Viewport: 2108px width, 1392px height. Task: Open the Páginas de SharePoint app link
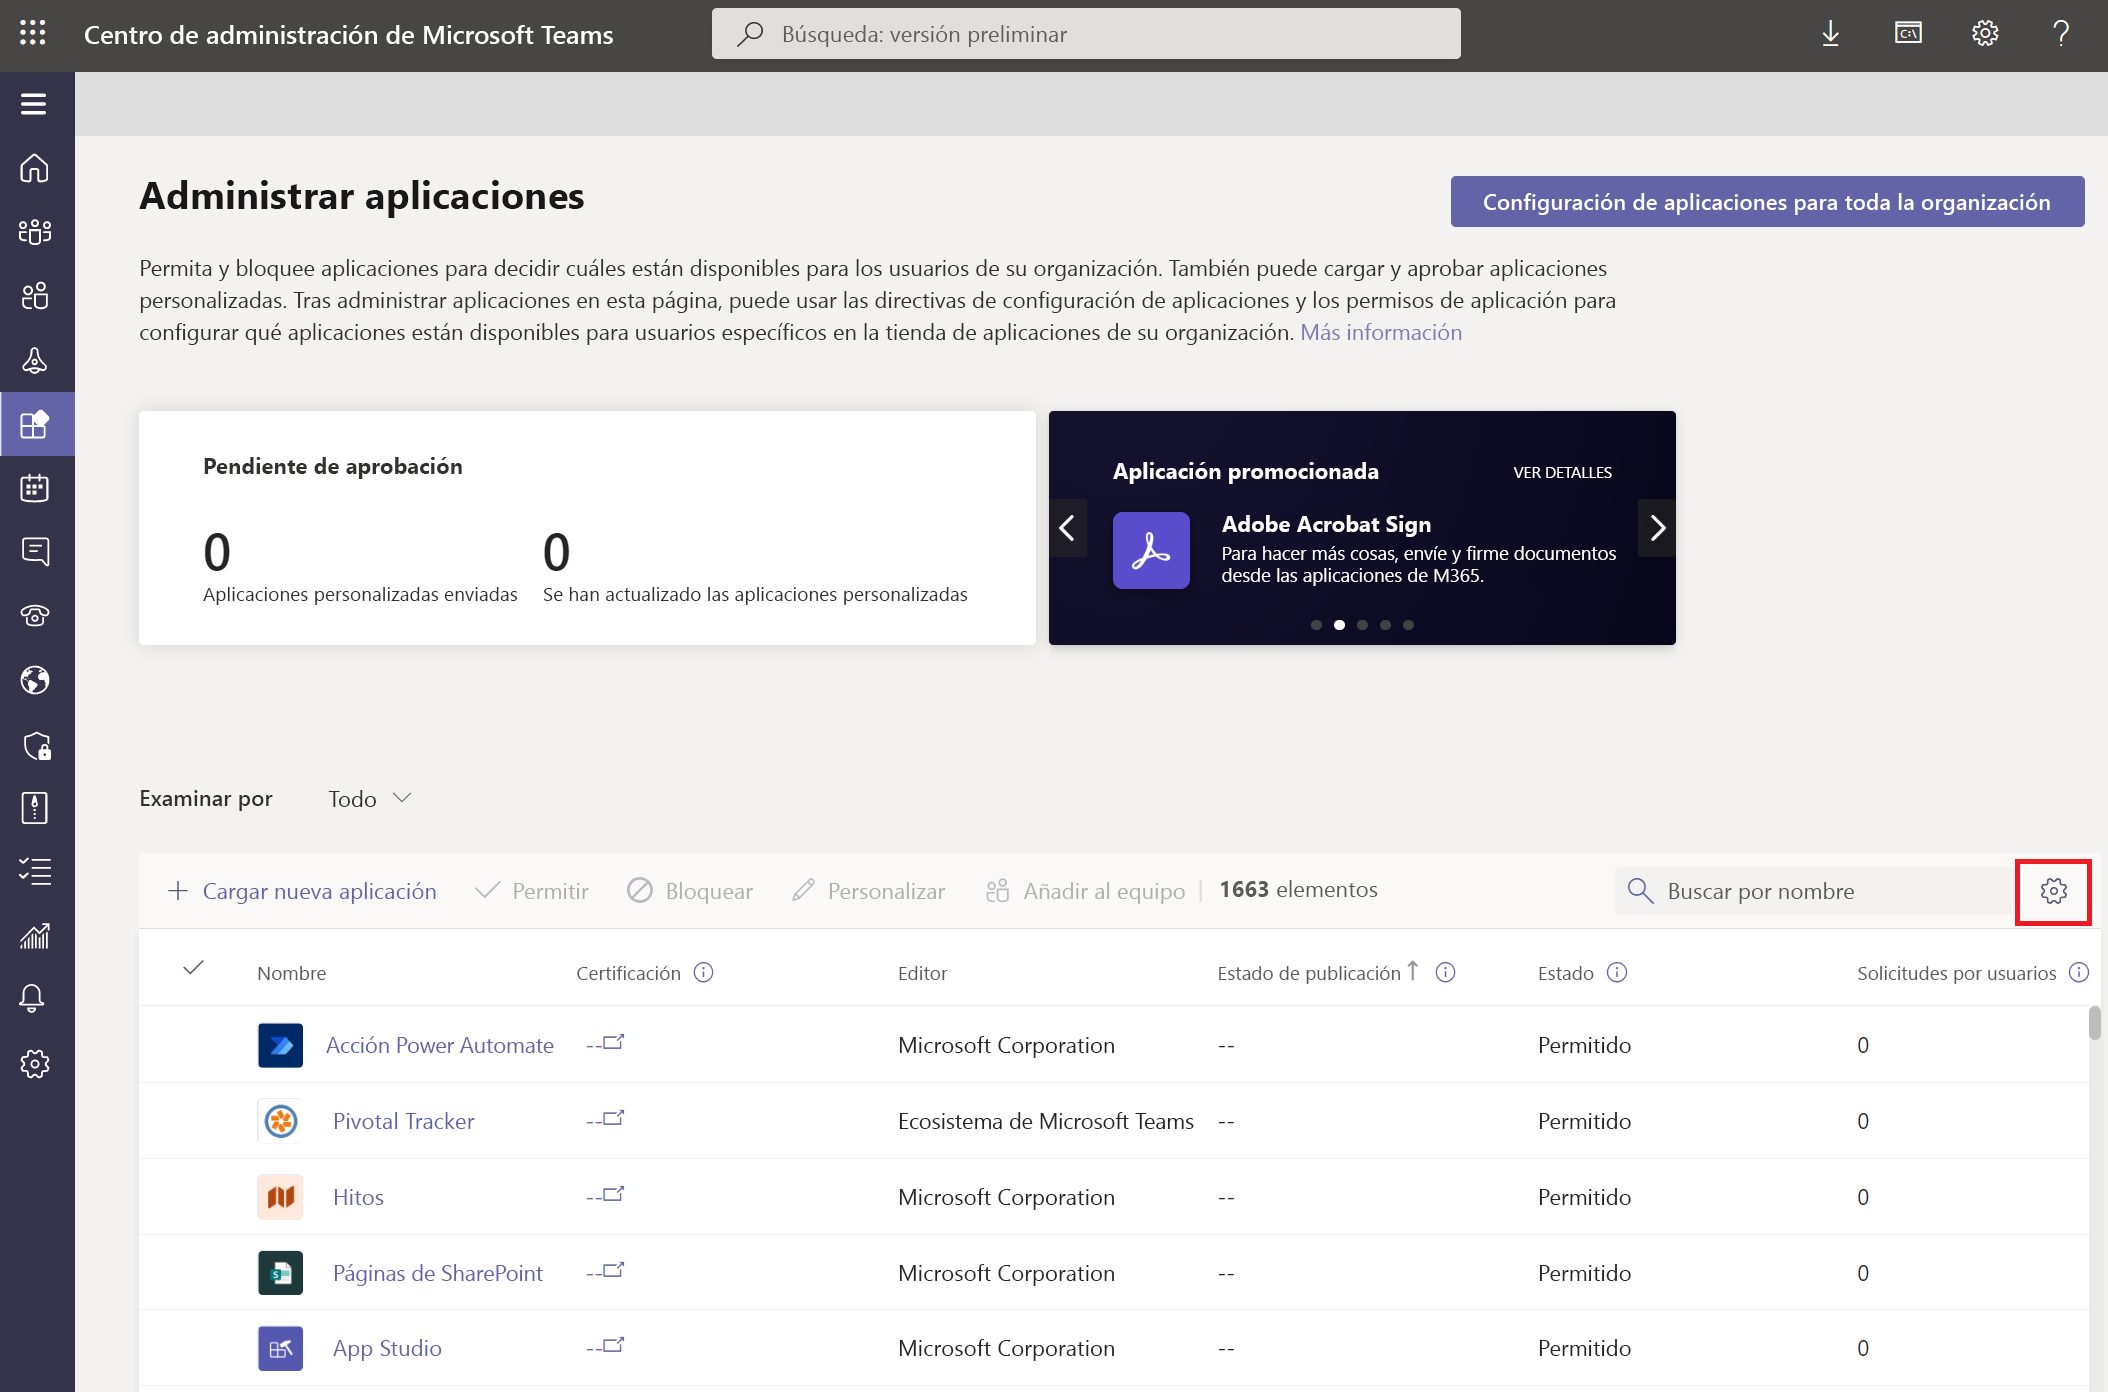438,1273
